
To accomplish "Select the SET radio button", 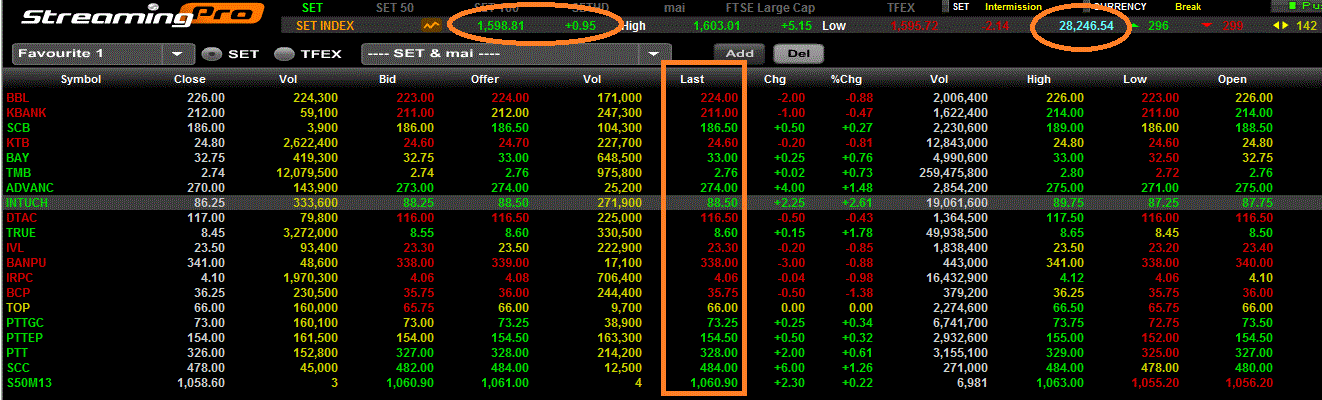I will [x=212, y=53].
